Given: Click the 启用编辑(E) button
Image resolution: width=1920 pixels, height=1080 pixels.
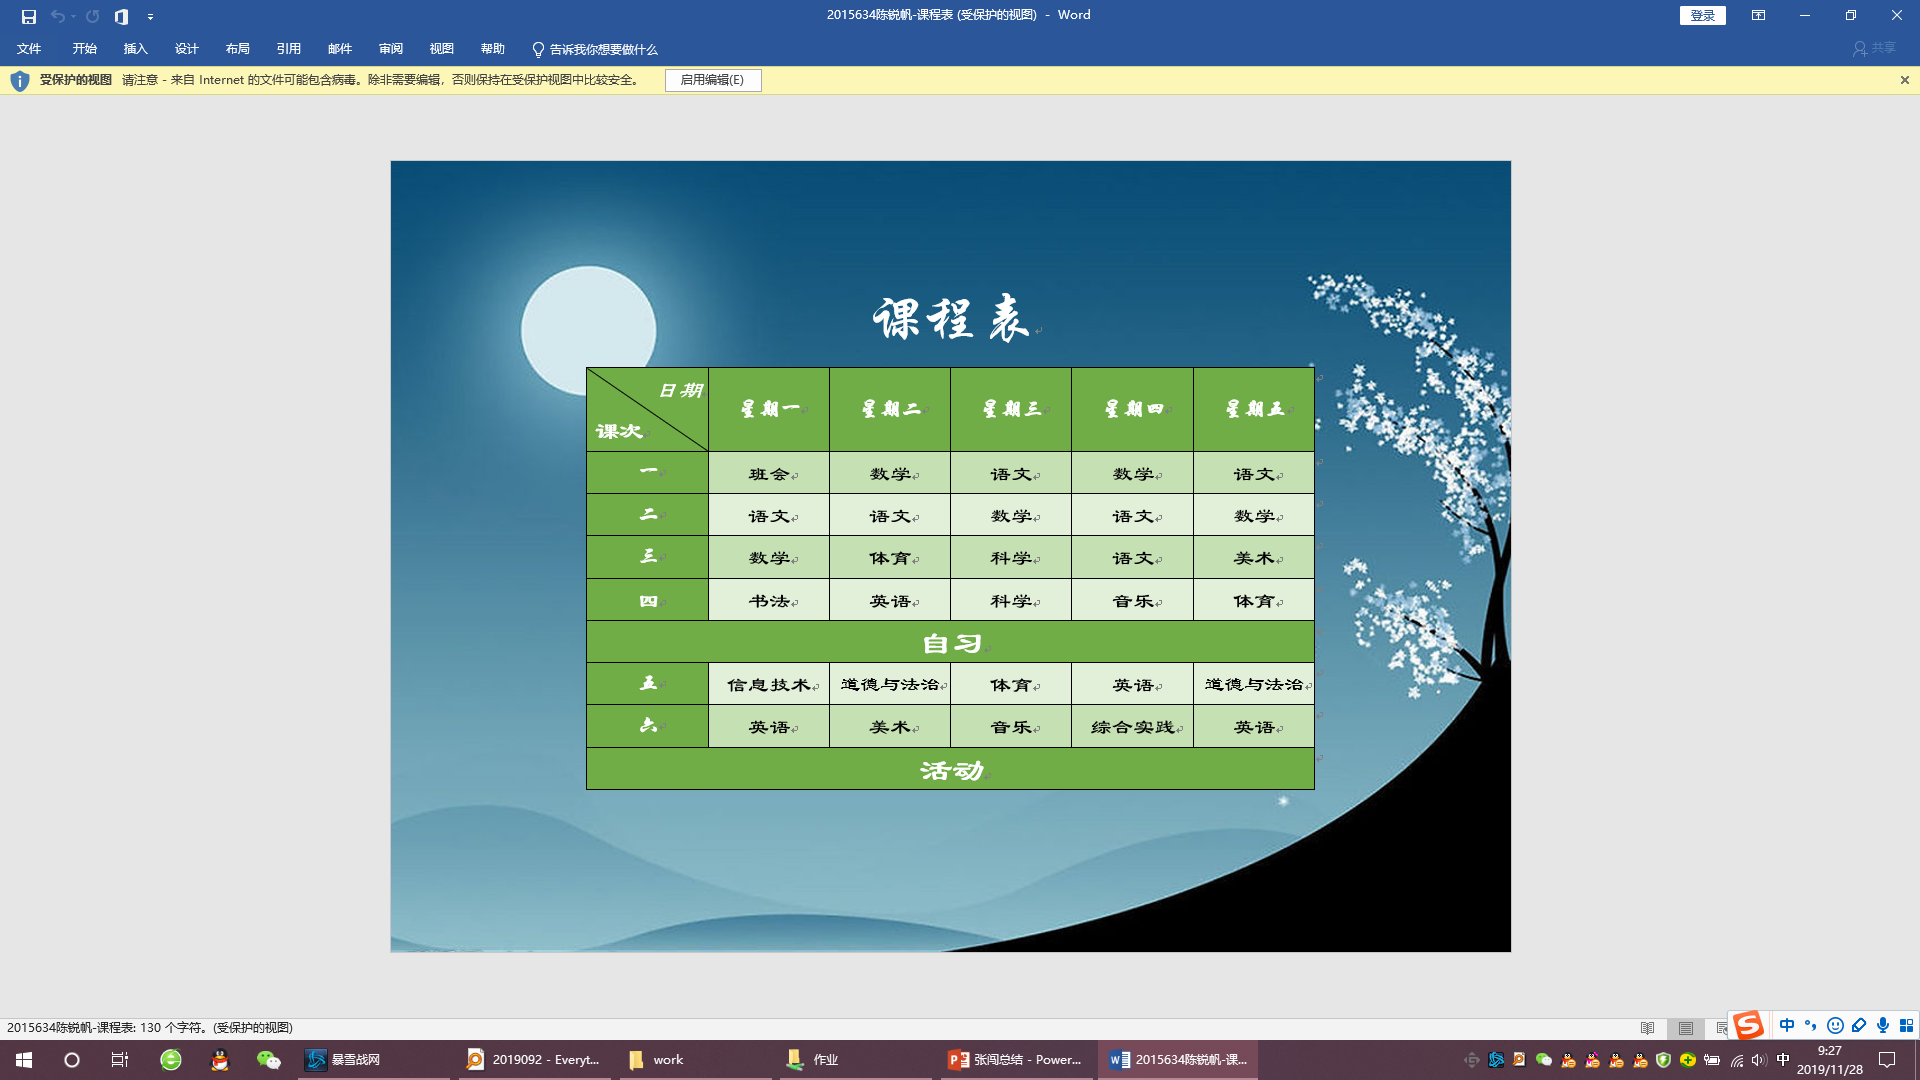Looking at the screenshot, I should click(x=712, y=80).
